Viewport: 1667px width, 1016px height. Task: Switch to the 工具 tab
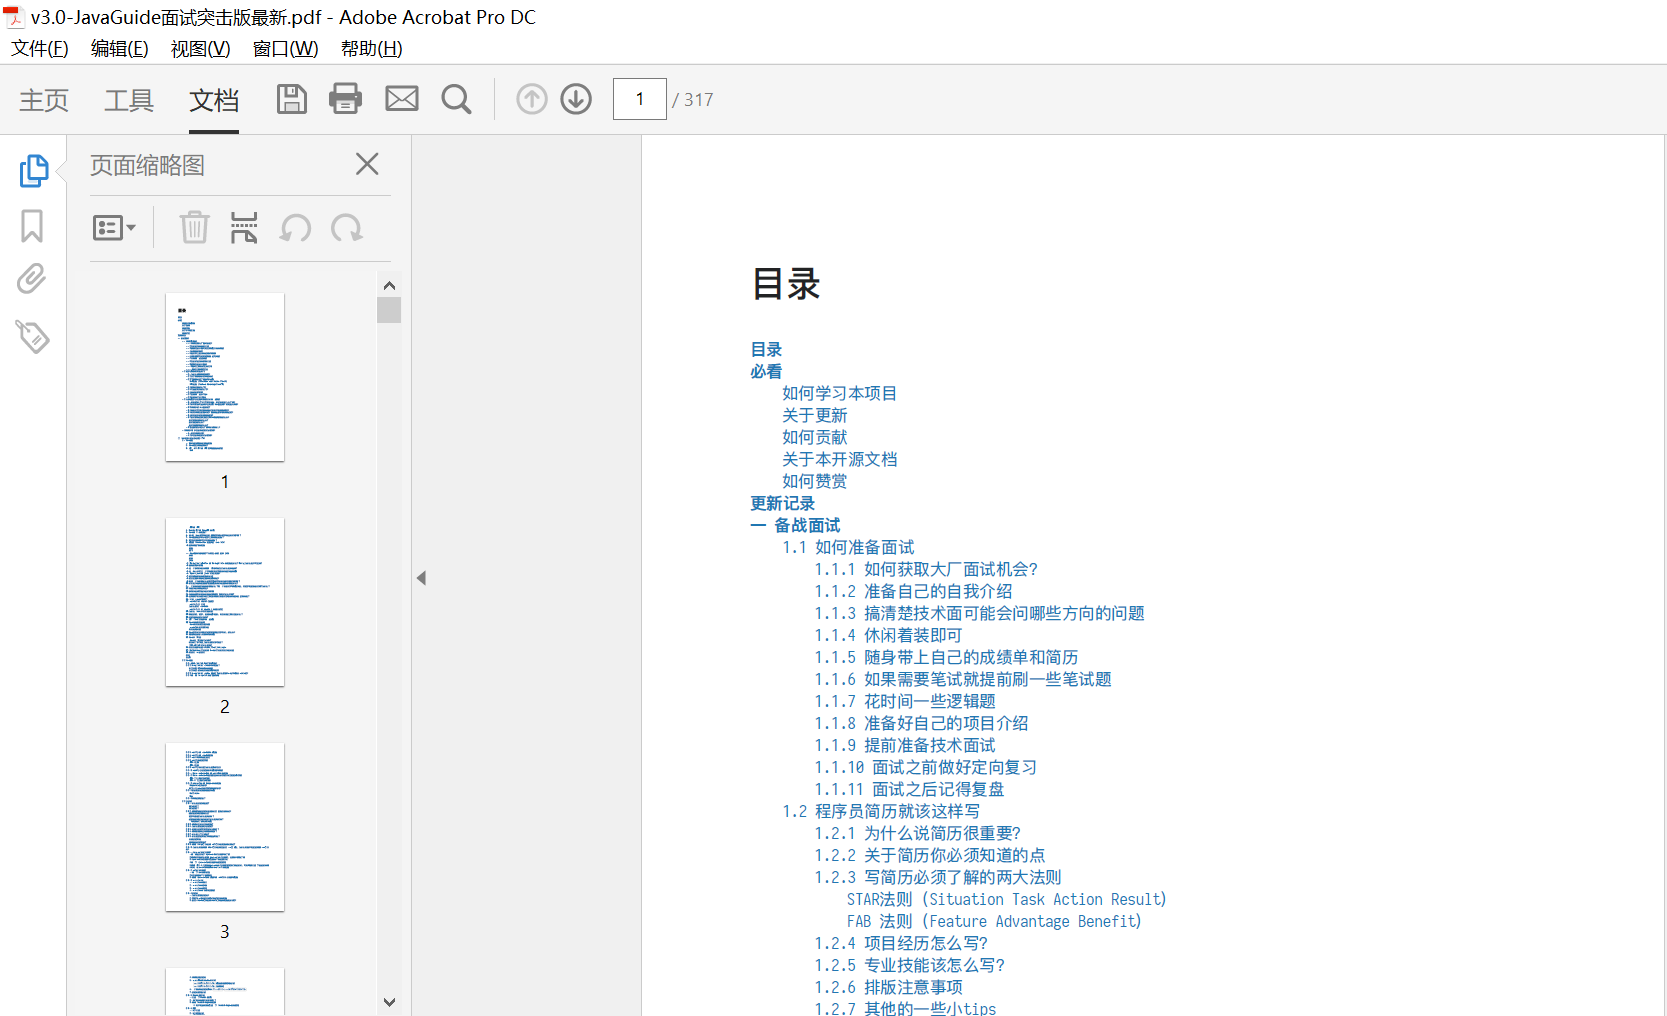(x=129, y=100)
